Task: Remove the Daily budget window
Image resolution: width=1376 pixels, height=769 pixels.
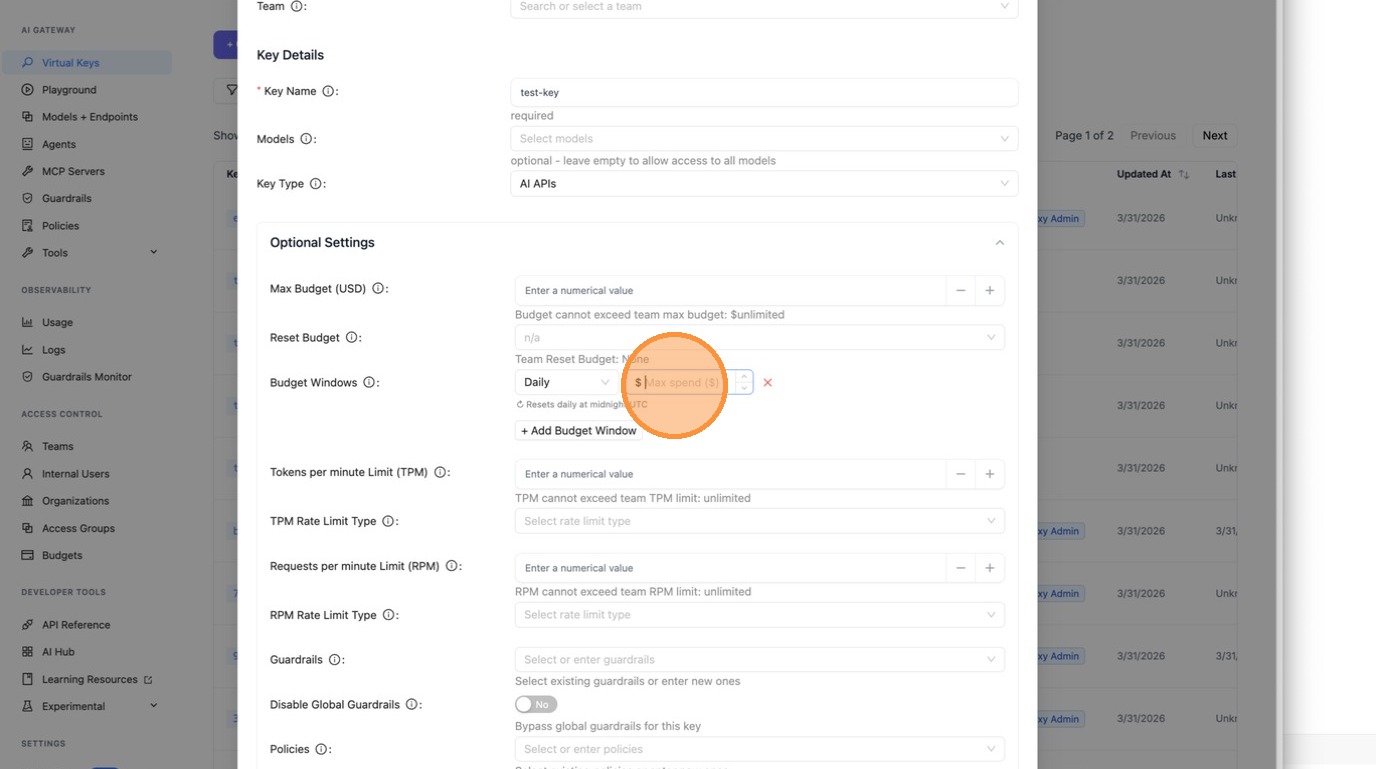Action: pos(768,383)
